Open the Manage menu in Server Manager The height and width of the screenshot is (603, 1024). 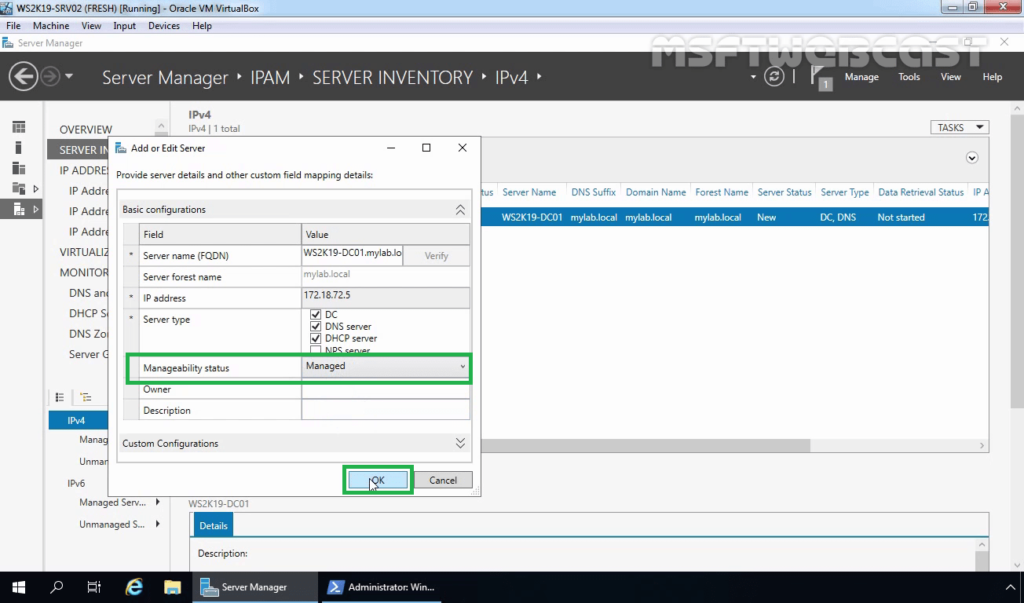click(861, 76)
